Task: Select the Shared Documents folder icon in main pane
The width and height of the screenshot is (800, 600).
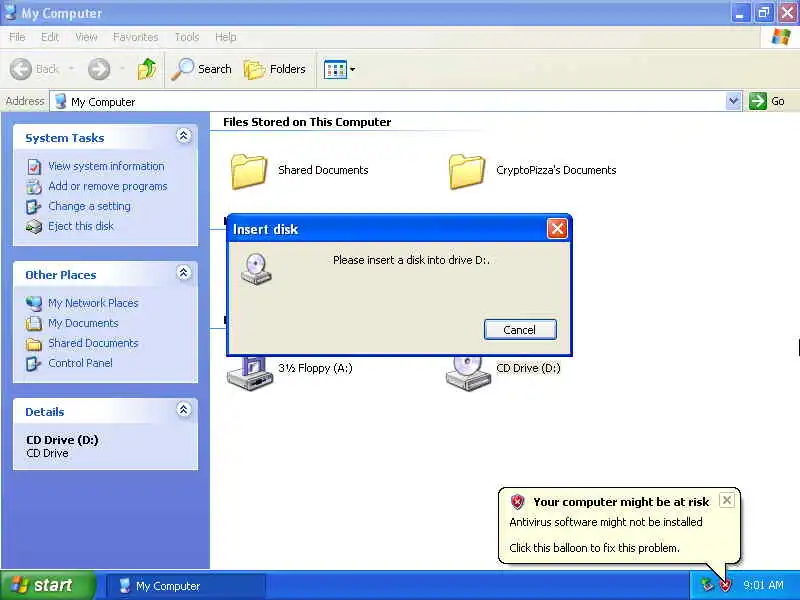Action: (x=249, y=171)
